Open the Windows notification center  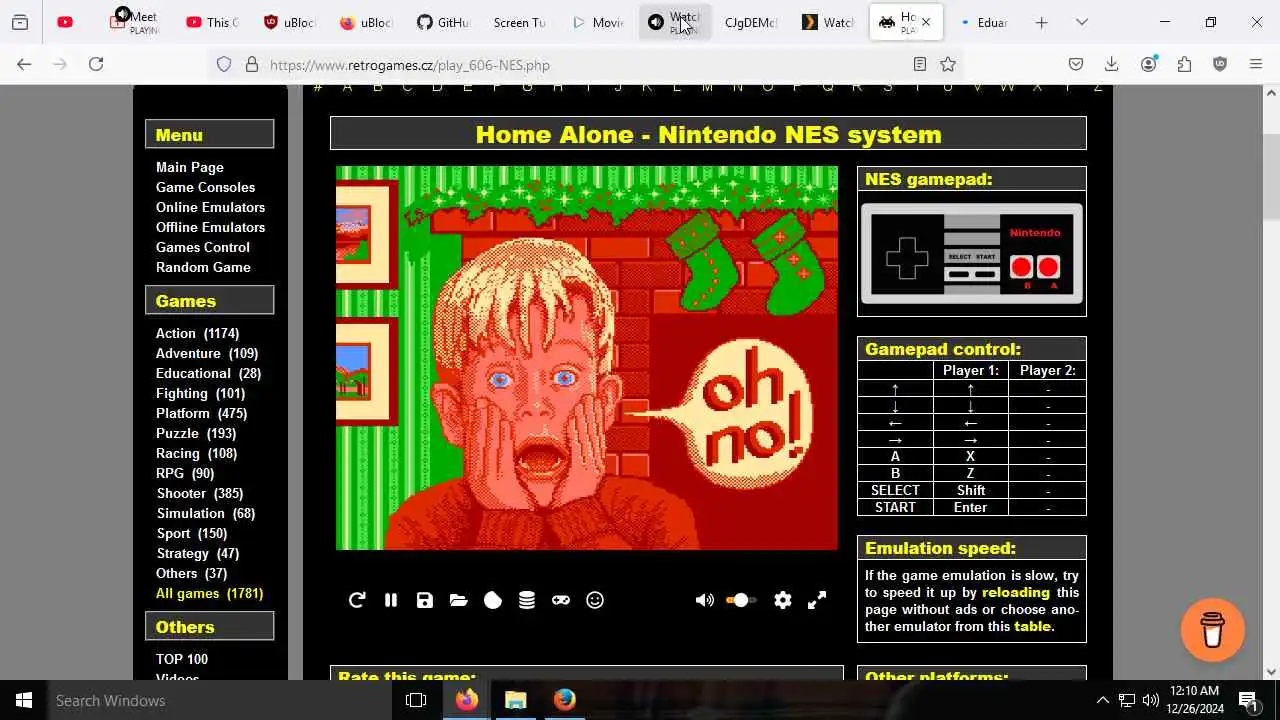pyautogui.click(x=1248, y=700)
